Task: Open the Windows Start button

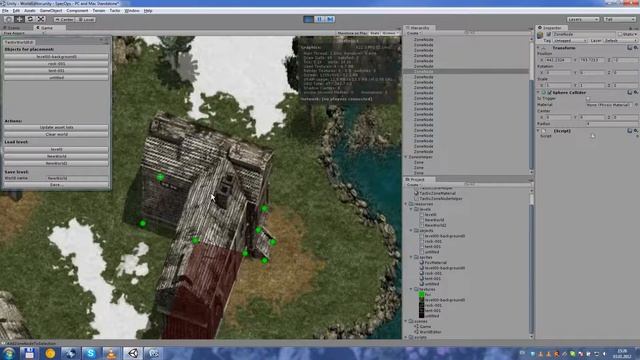Action: pos(9,353)
